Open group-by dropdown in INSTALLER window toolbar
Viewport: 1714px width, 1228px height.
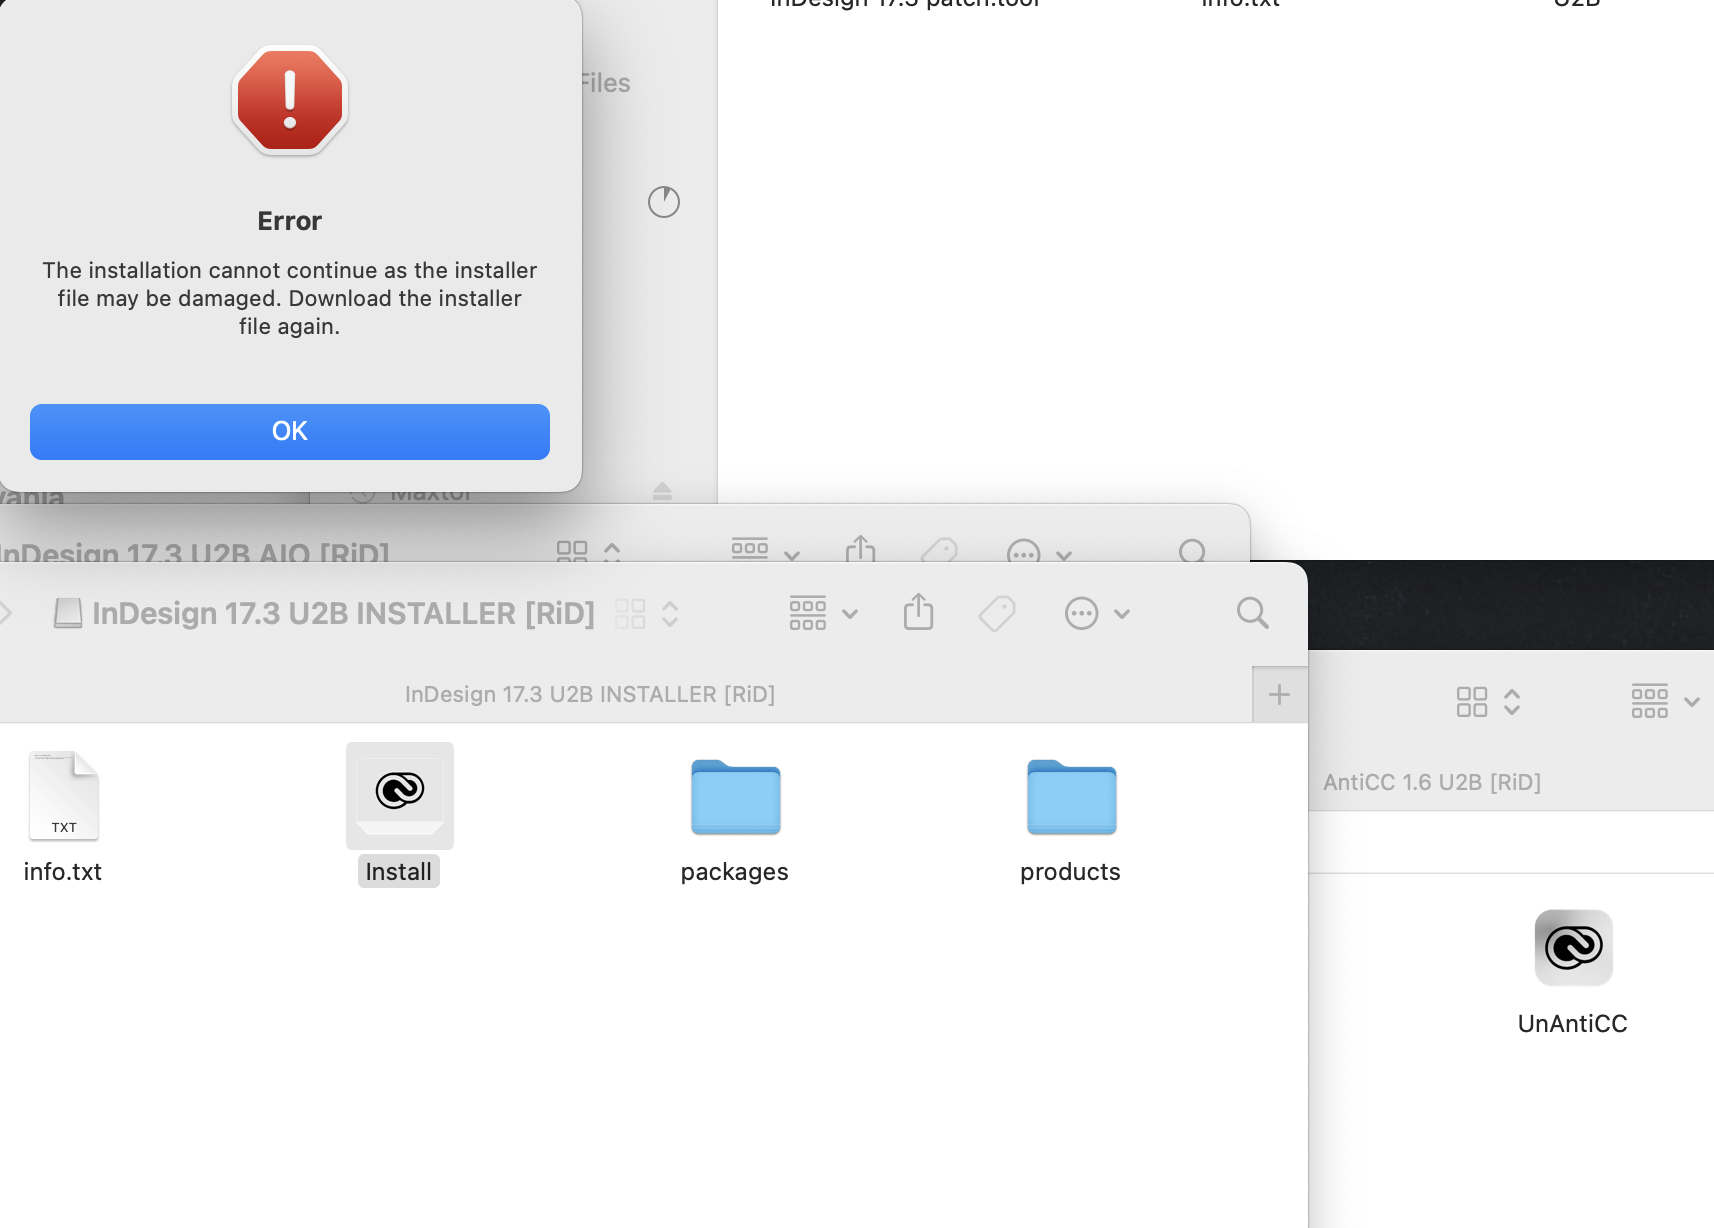click(x=823, y=613)
